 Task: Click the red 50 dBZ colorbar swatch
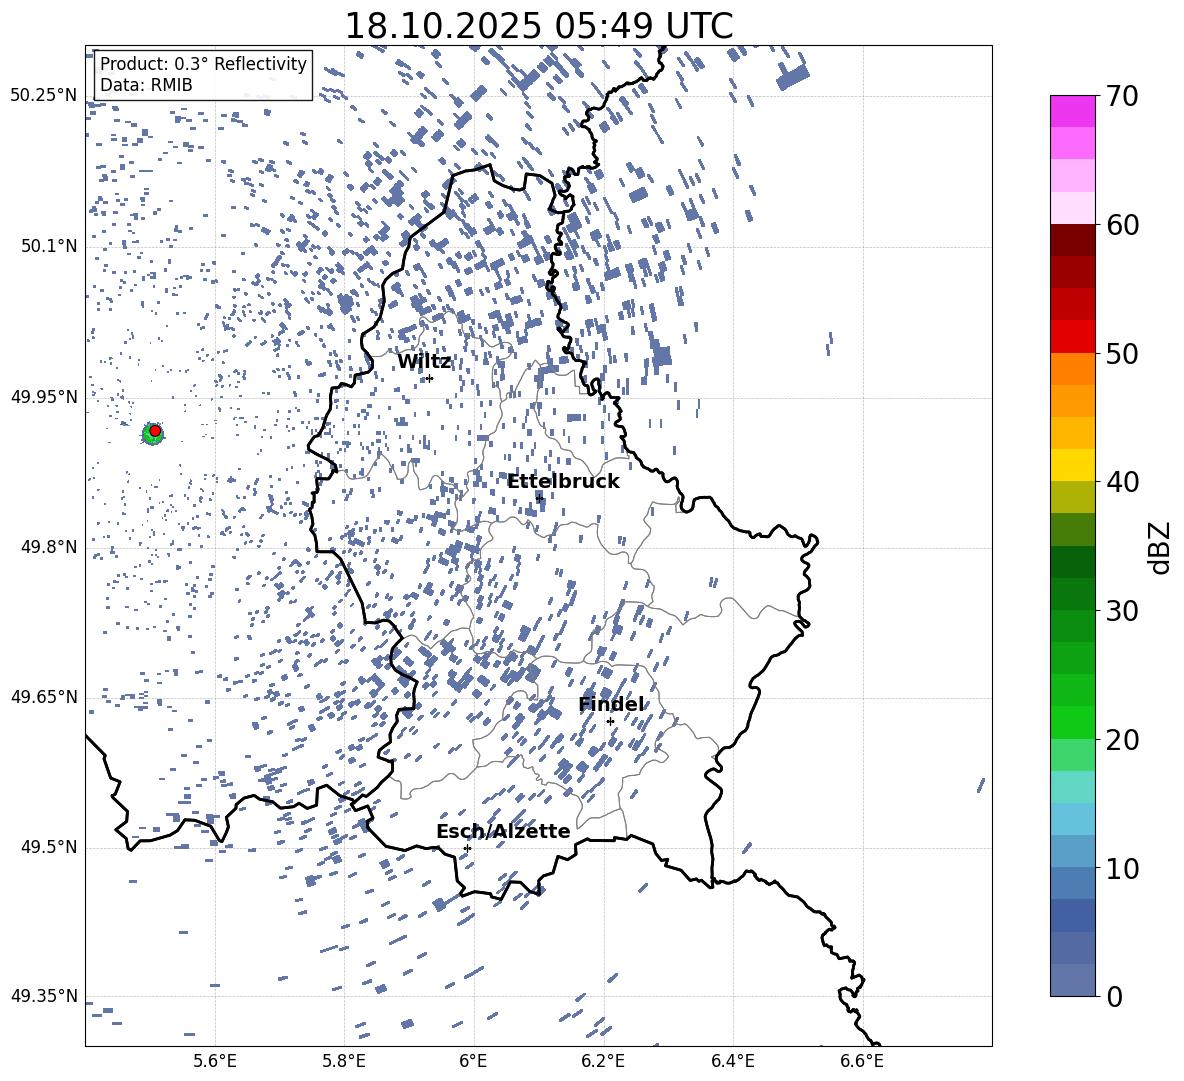tap(1072, 336)
